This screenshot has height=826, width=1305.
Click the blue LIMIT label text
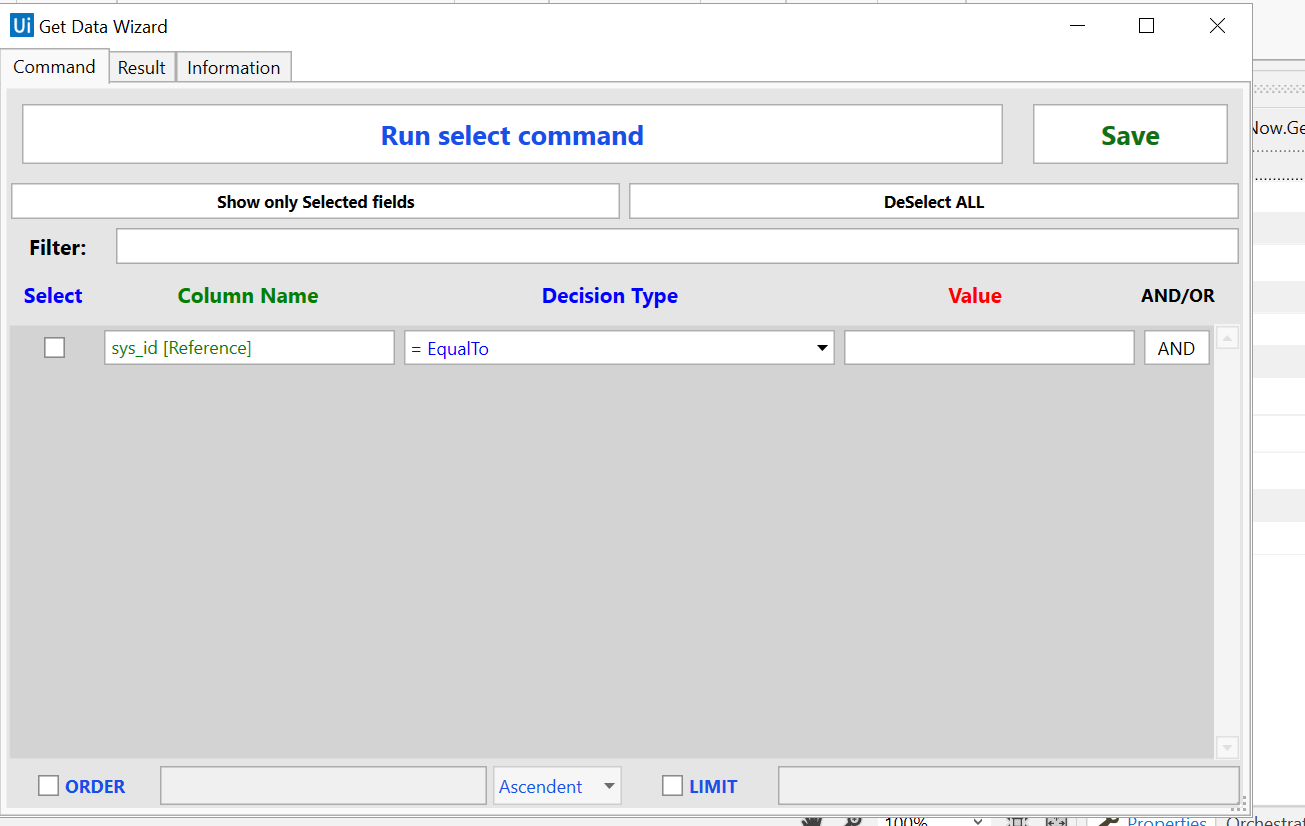713,787
